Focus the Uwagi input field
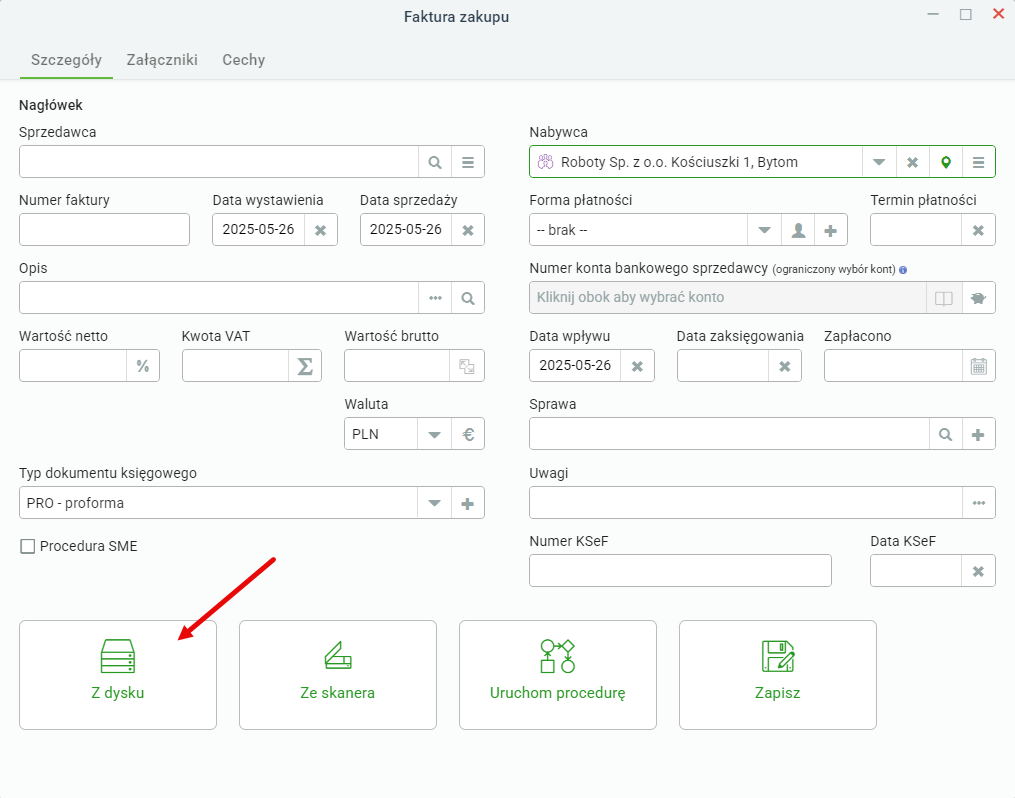 746,503
